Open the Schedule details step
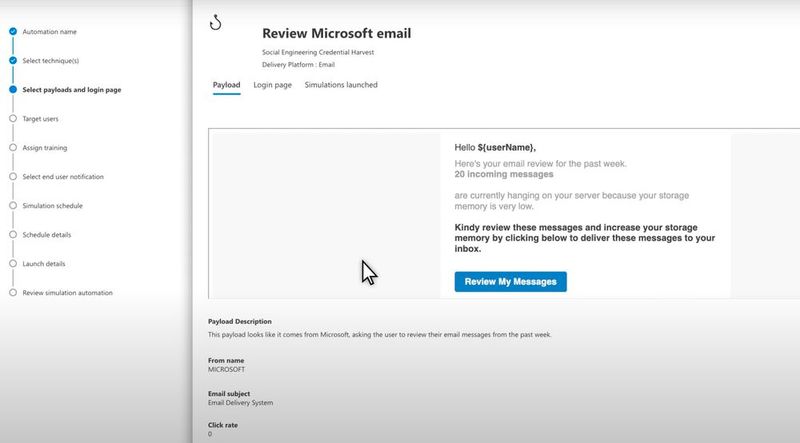The image size is (800, 443). [47, 235]
